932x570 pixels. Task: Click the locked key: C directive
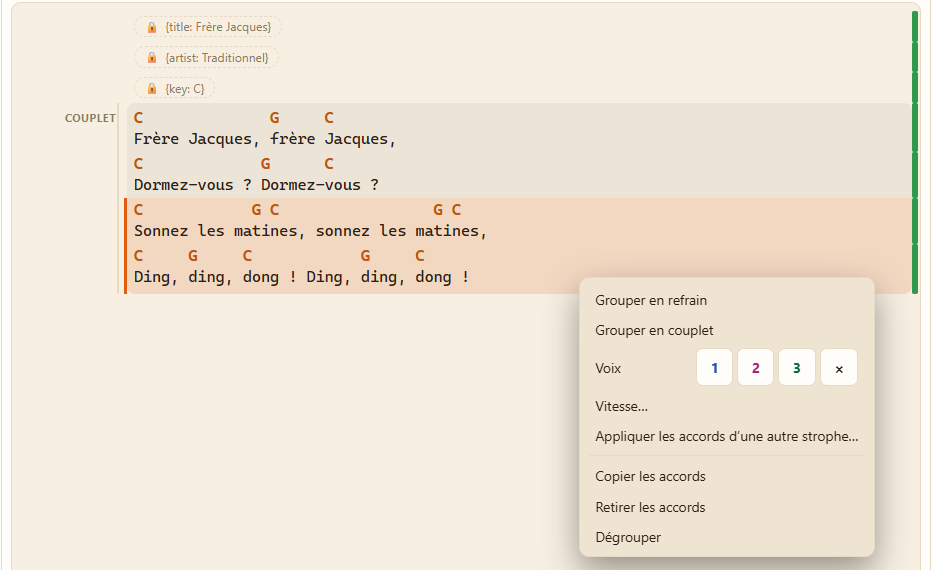[x=174, y=89]
